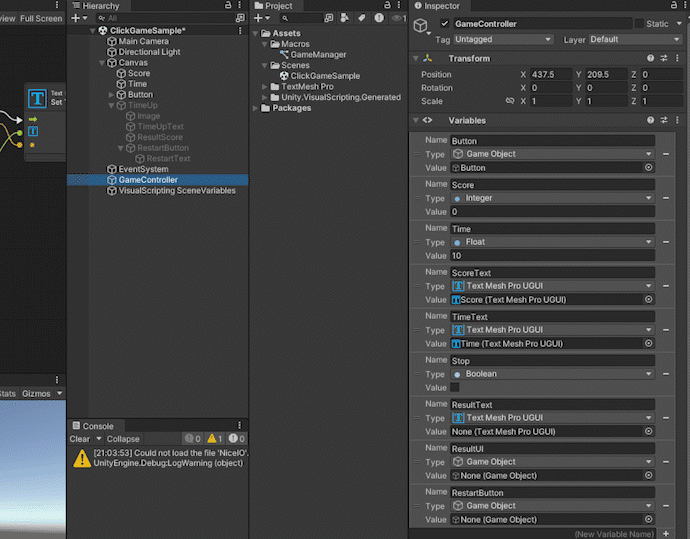
Task: Toggle hidden packages visibility eye in the Project panel
Action: pyautogui.click(x=399, y=18)
